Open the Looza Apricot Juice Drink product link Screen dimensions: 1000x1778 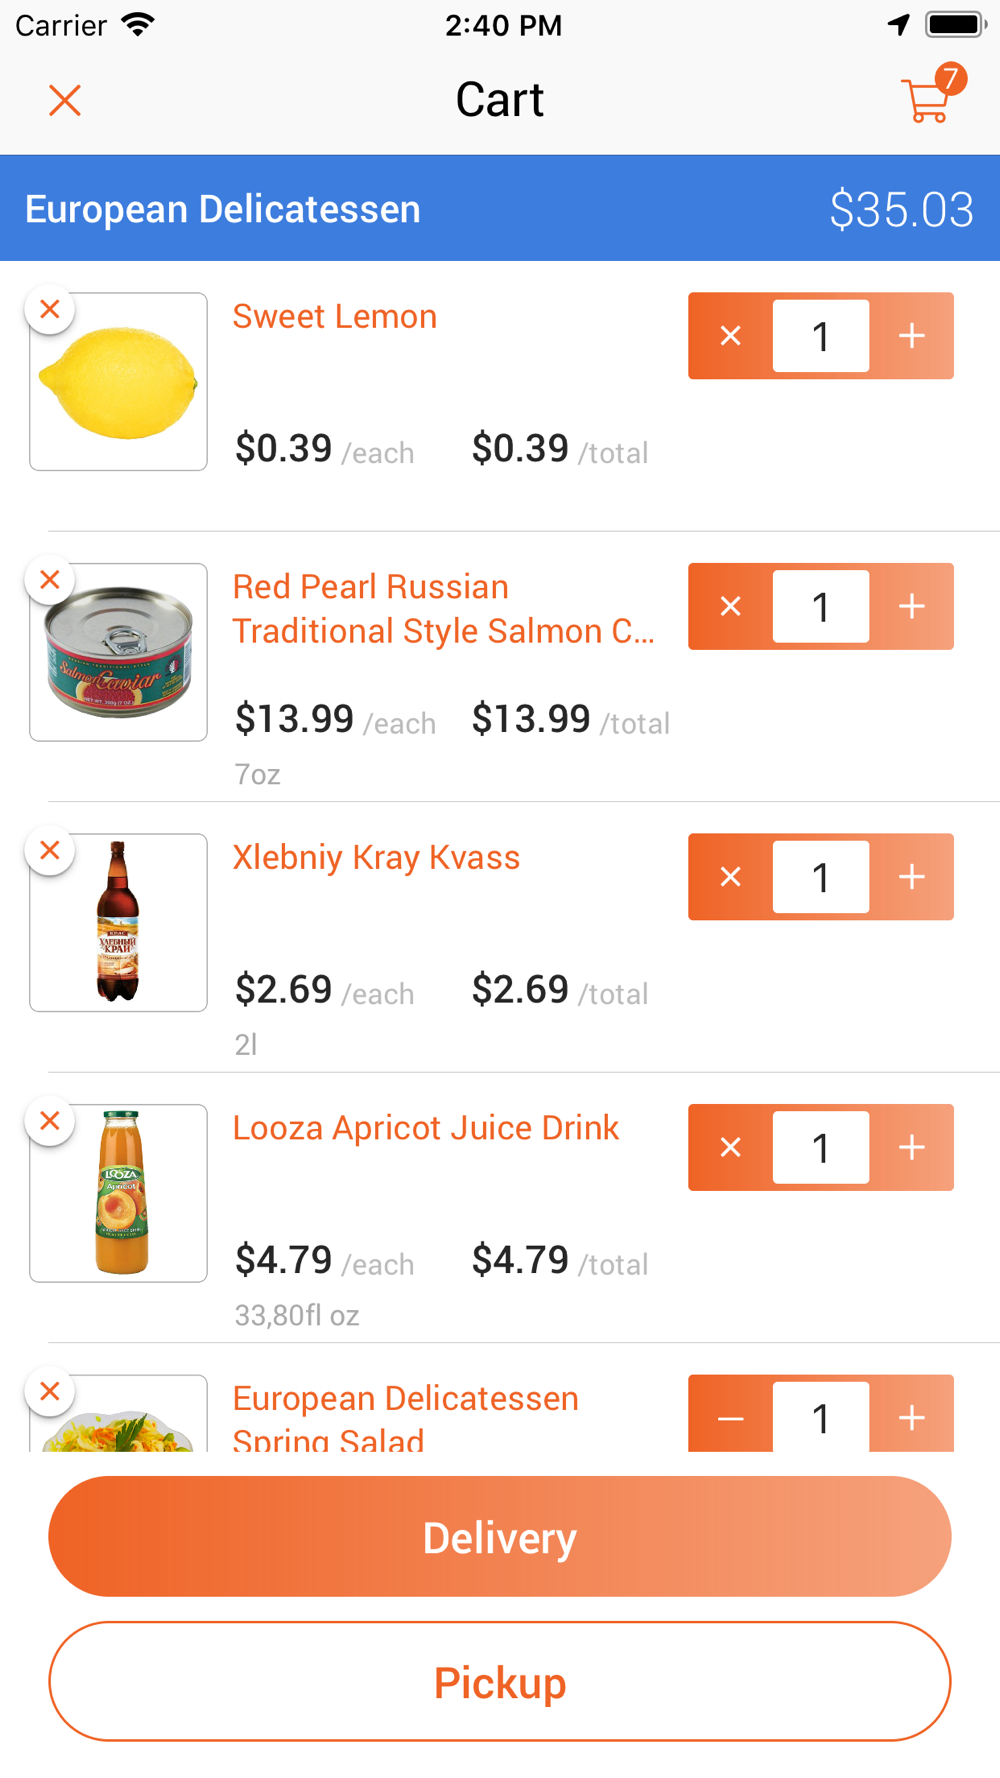[x=426, y=1128]
